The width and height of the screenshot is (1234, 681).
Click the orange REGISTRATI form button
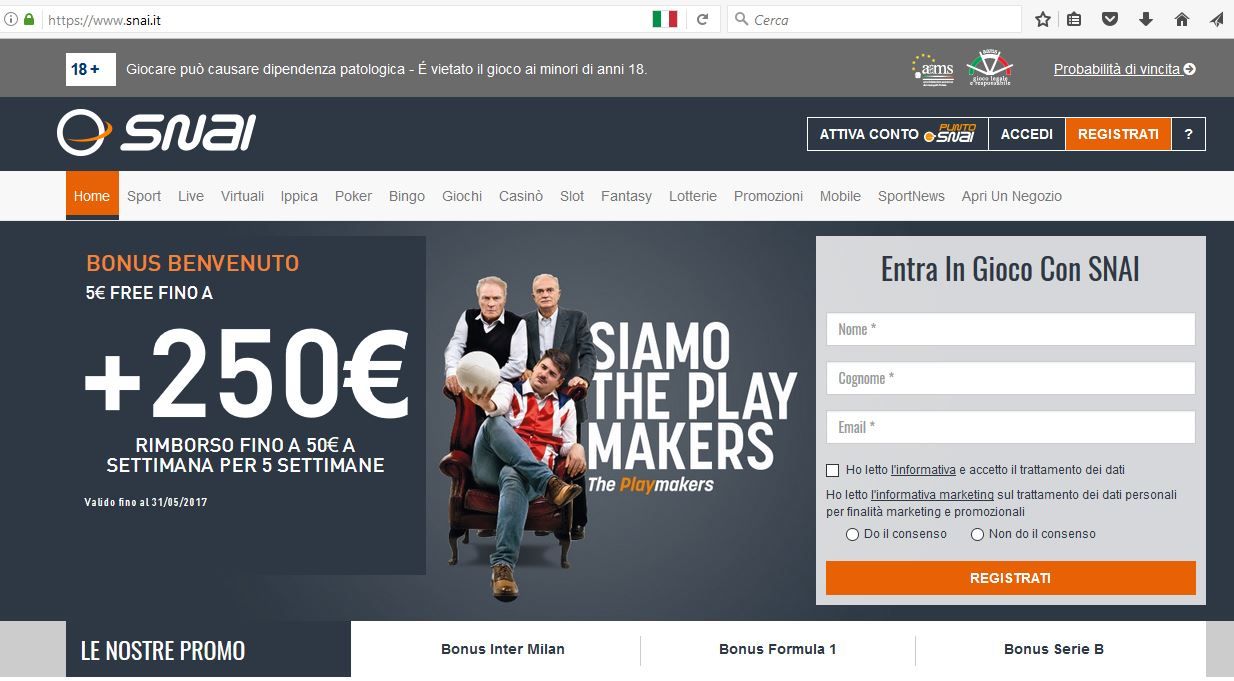click(x=1011, y=578)
